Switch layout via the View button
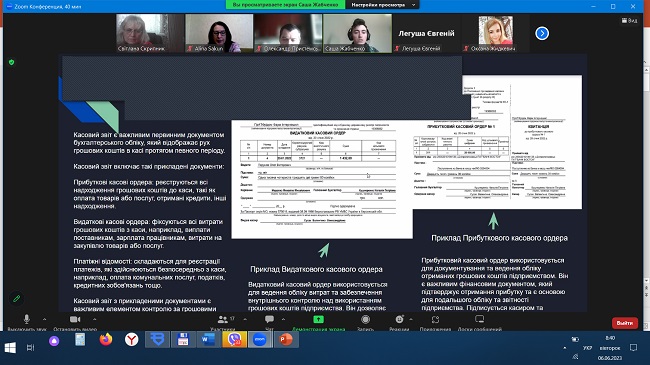This screenshot has width=650, height=365. coord(629,20)
